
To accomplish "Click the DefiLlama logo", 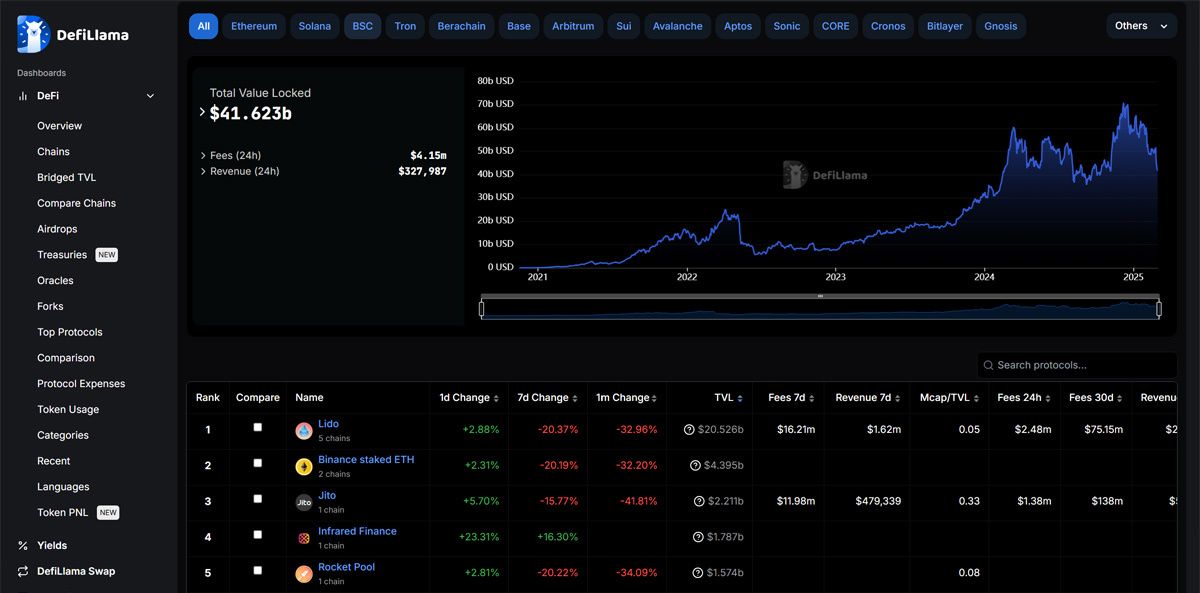I will (72, 34).
